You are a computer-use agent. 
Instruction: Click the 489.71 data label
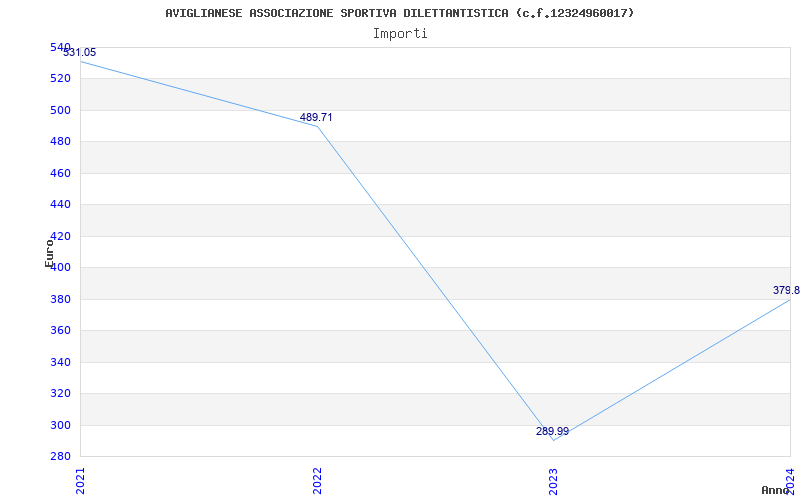coord(316,117)
